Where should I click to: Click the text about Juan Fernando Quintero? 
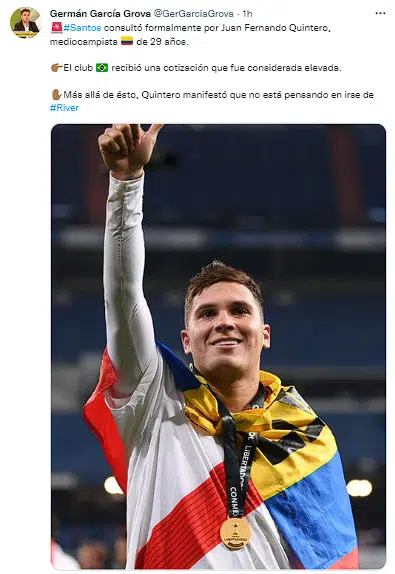[x=190, y=34]
